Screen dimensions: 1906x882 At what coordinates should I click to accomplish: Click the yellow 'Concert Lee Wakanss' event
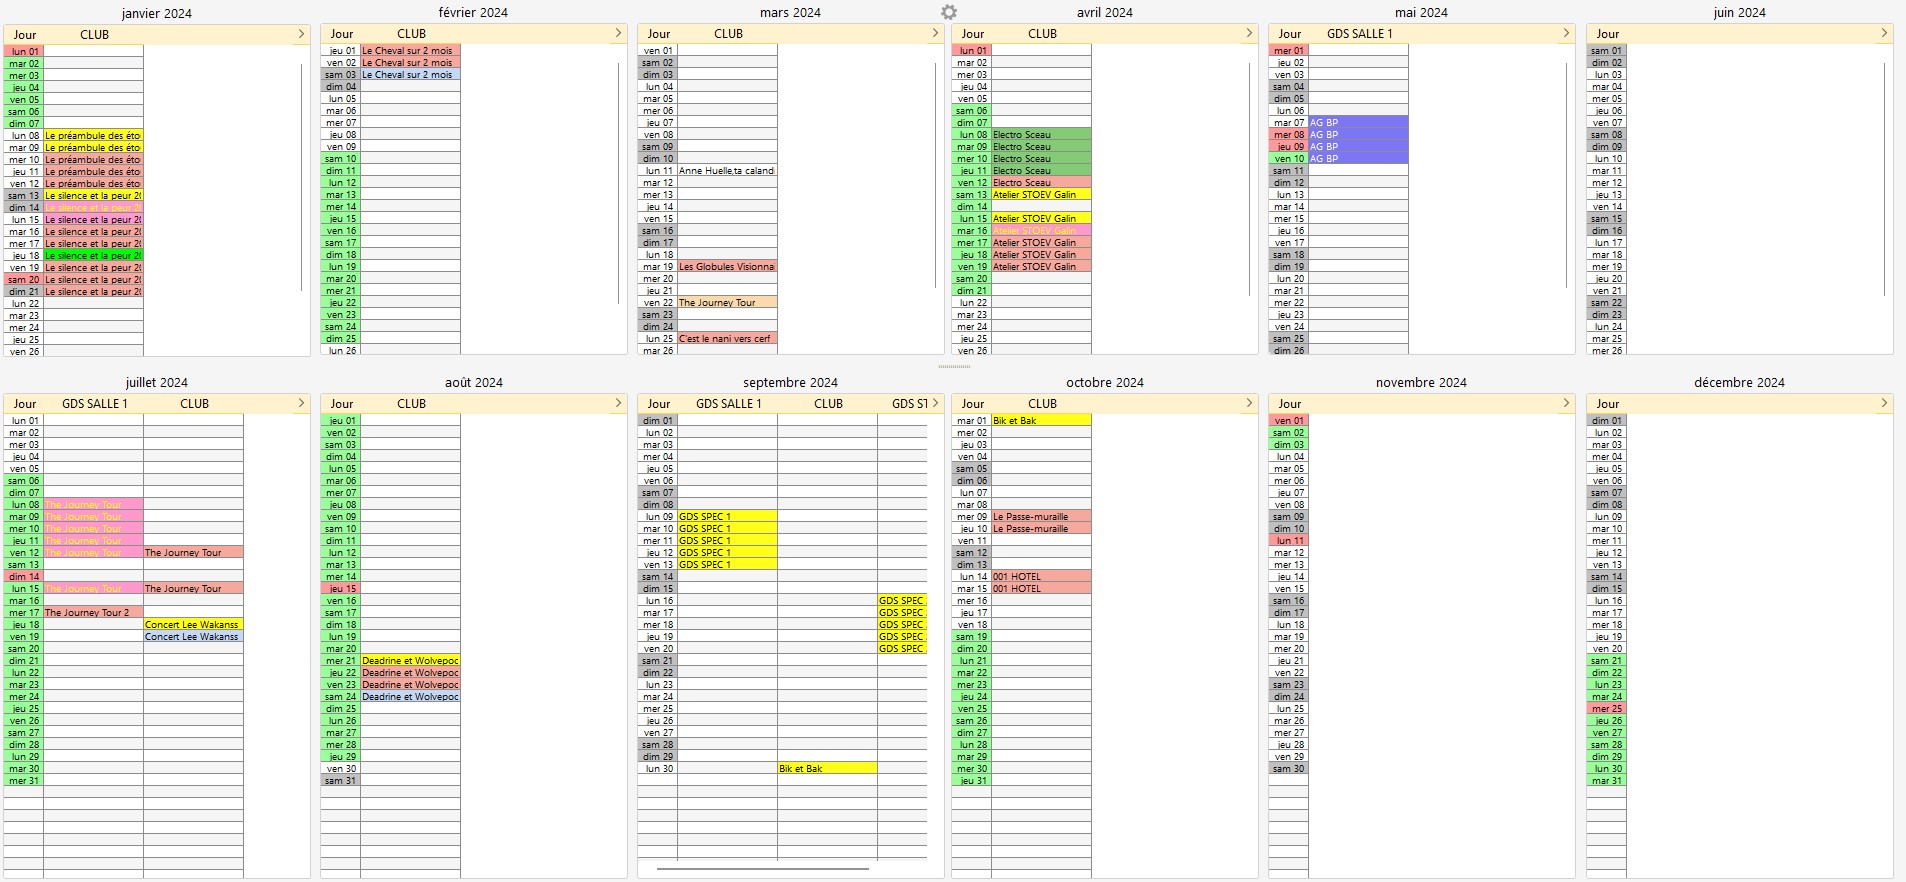pyautogui.click(x=193, y=625)
